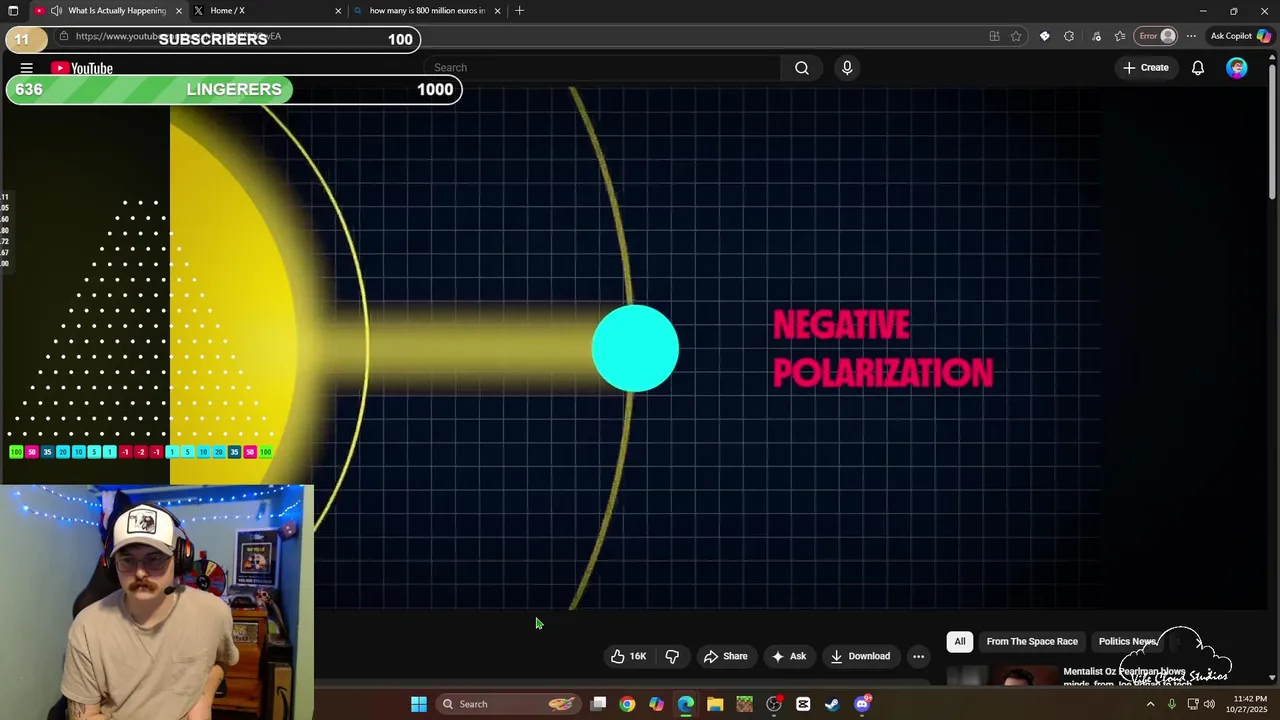Open the Edge favorites list icon
The height and width of the screenshot is (720, 1280).
tap(1120, 36)
